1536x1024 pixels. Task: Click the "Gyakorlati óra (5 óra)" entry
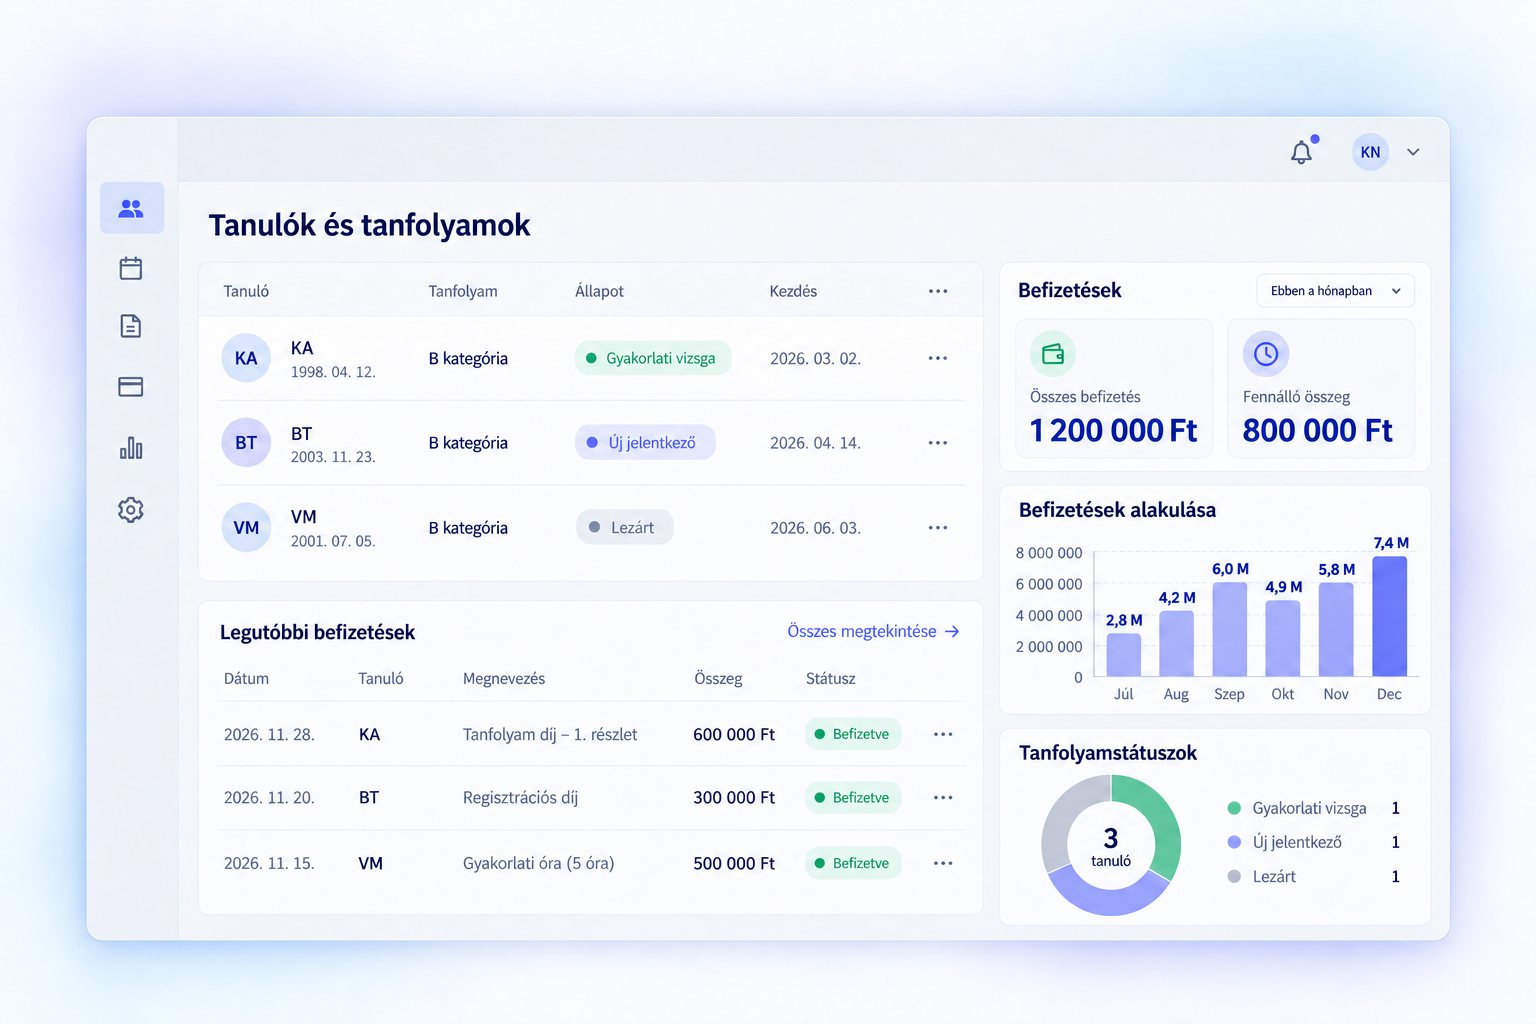tap(538, 863)
